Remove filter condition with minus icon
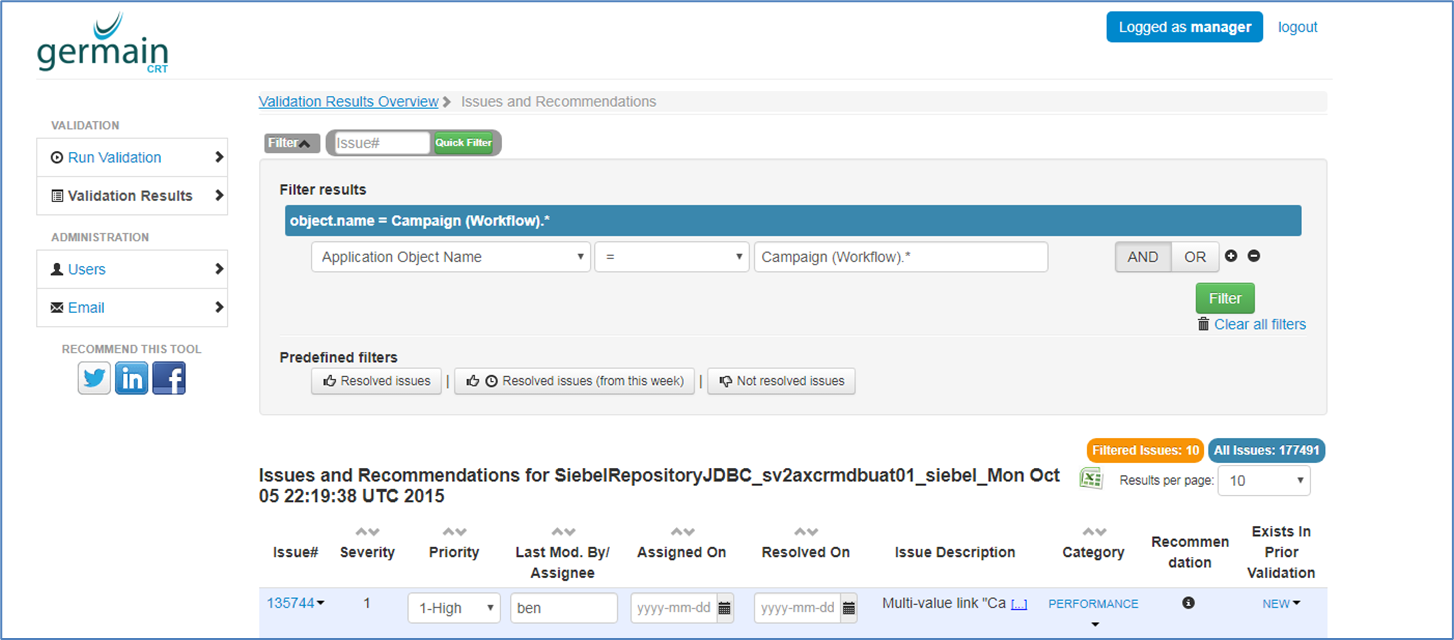The height and width of the screenshot is (640, 1454). (1254, 256)
